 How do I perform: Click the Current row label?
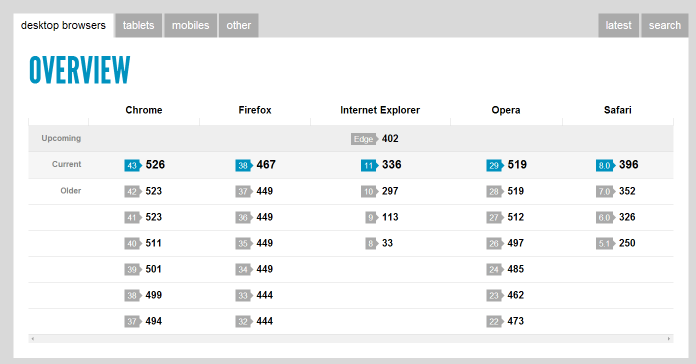click(67, 164)
